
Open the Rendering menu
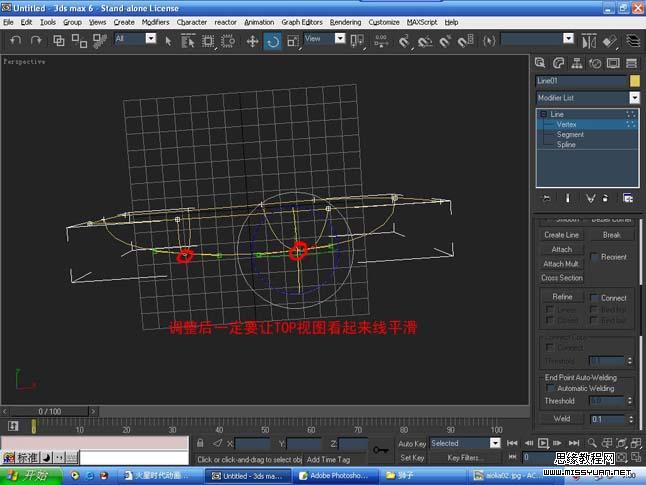[345, 22]
